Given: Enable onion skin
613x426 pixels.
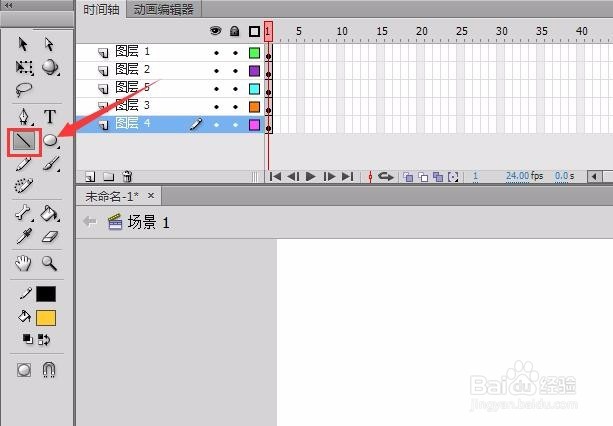Looking at the screenshot, I should (408, 177).
